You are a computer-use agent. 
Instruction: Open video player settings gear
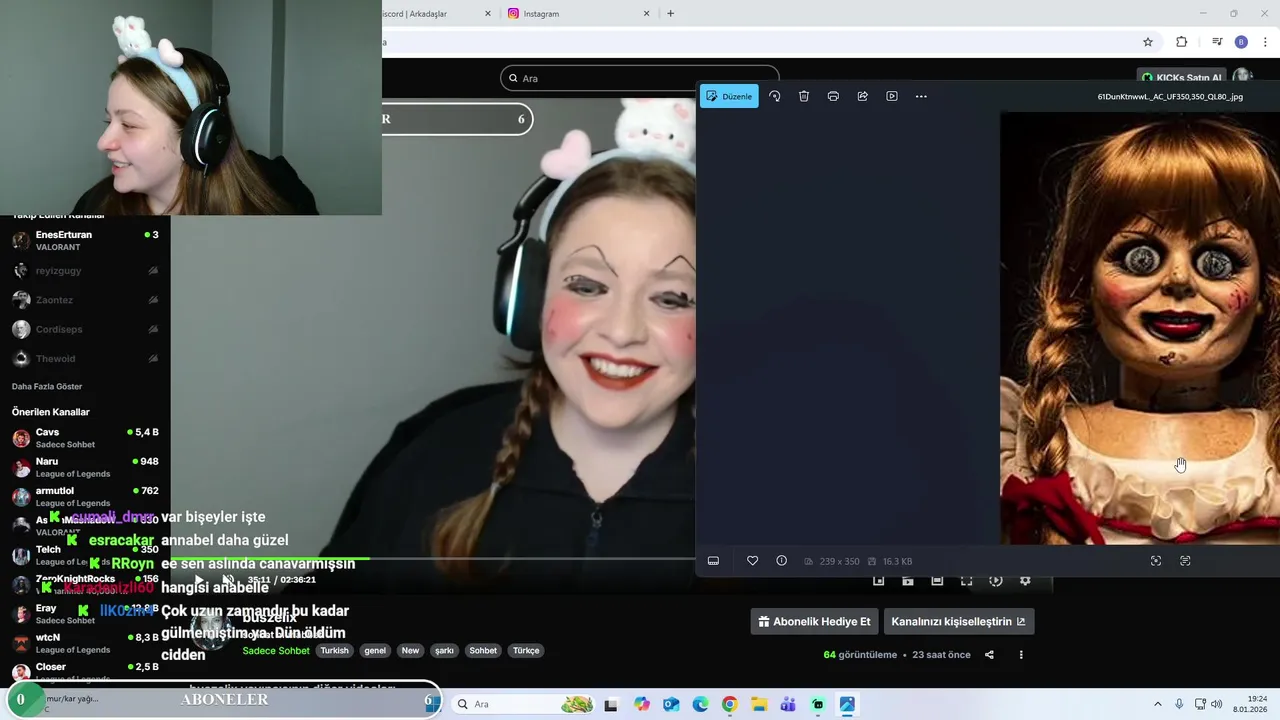(1025, 581)
